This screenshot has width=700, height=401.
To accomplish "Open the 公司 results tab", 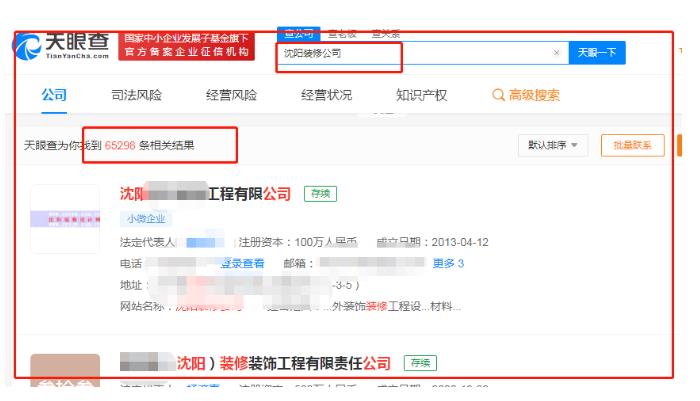I will pos(54,95).
